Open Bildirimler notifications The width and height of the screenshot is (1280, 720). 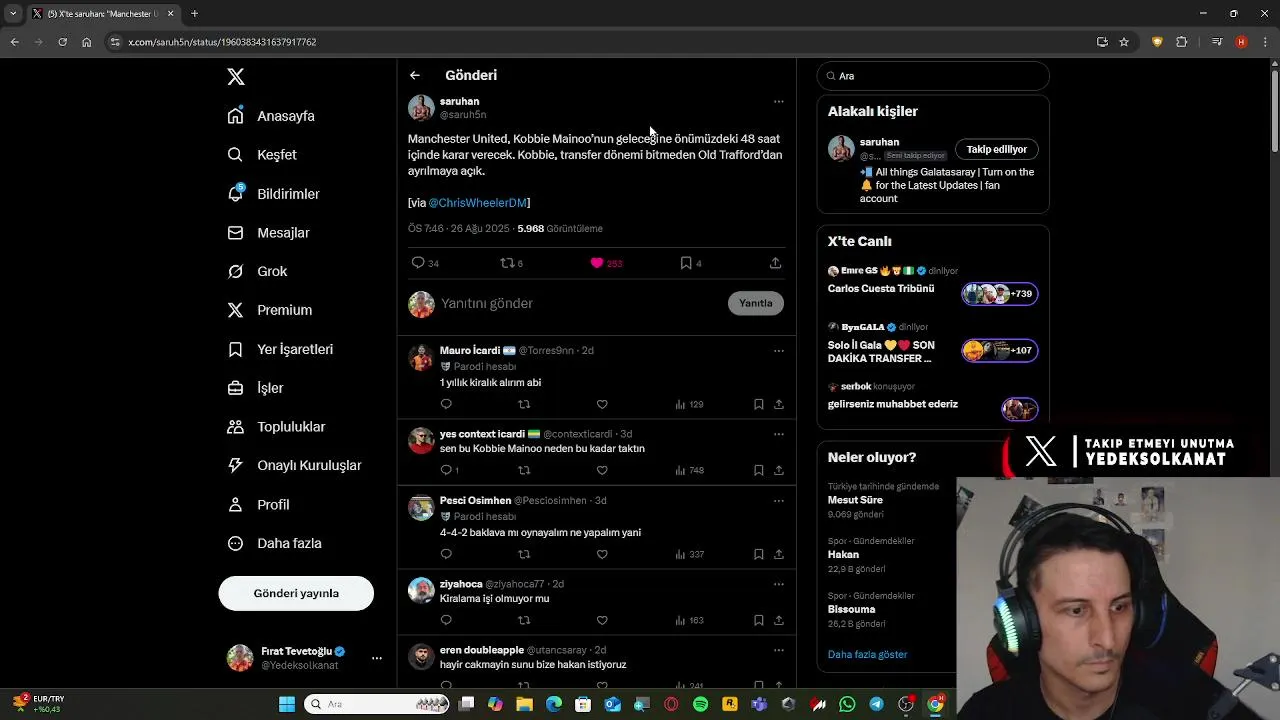click(x=273, y=194)
